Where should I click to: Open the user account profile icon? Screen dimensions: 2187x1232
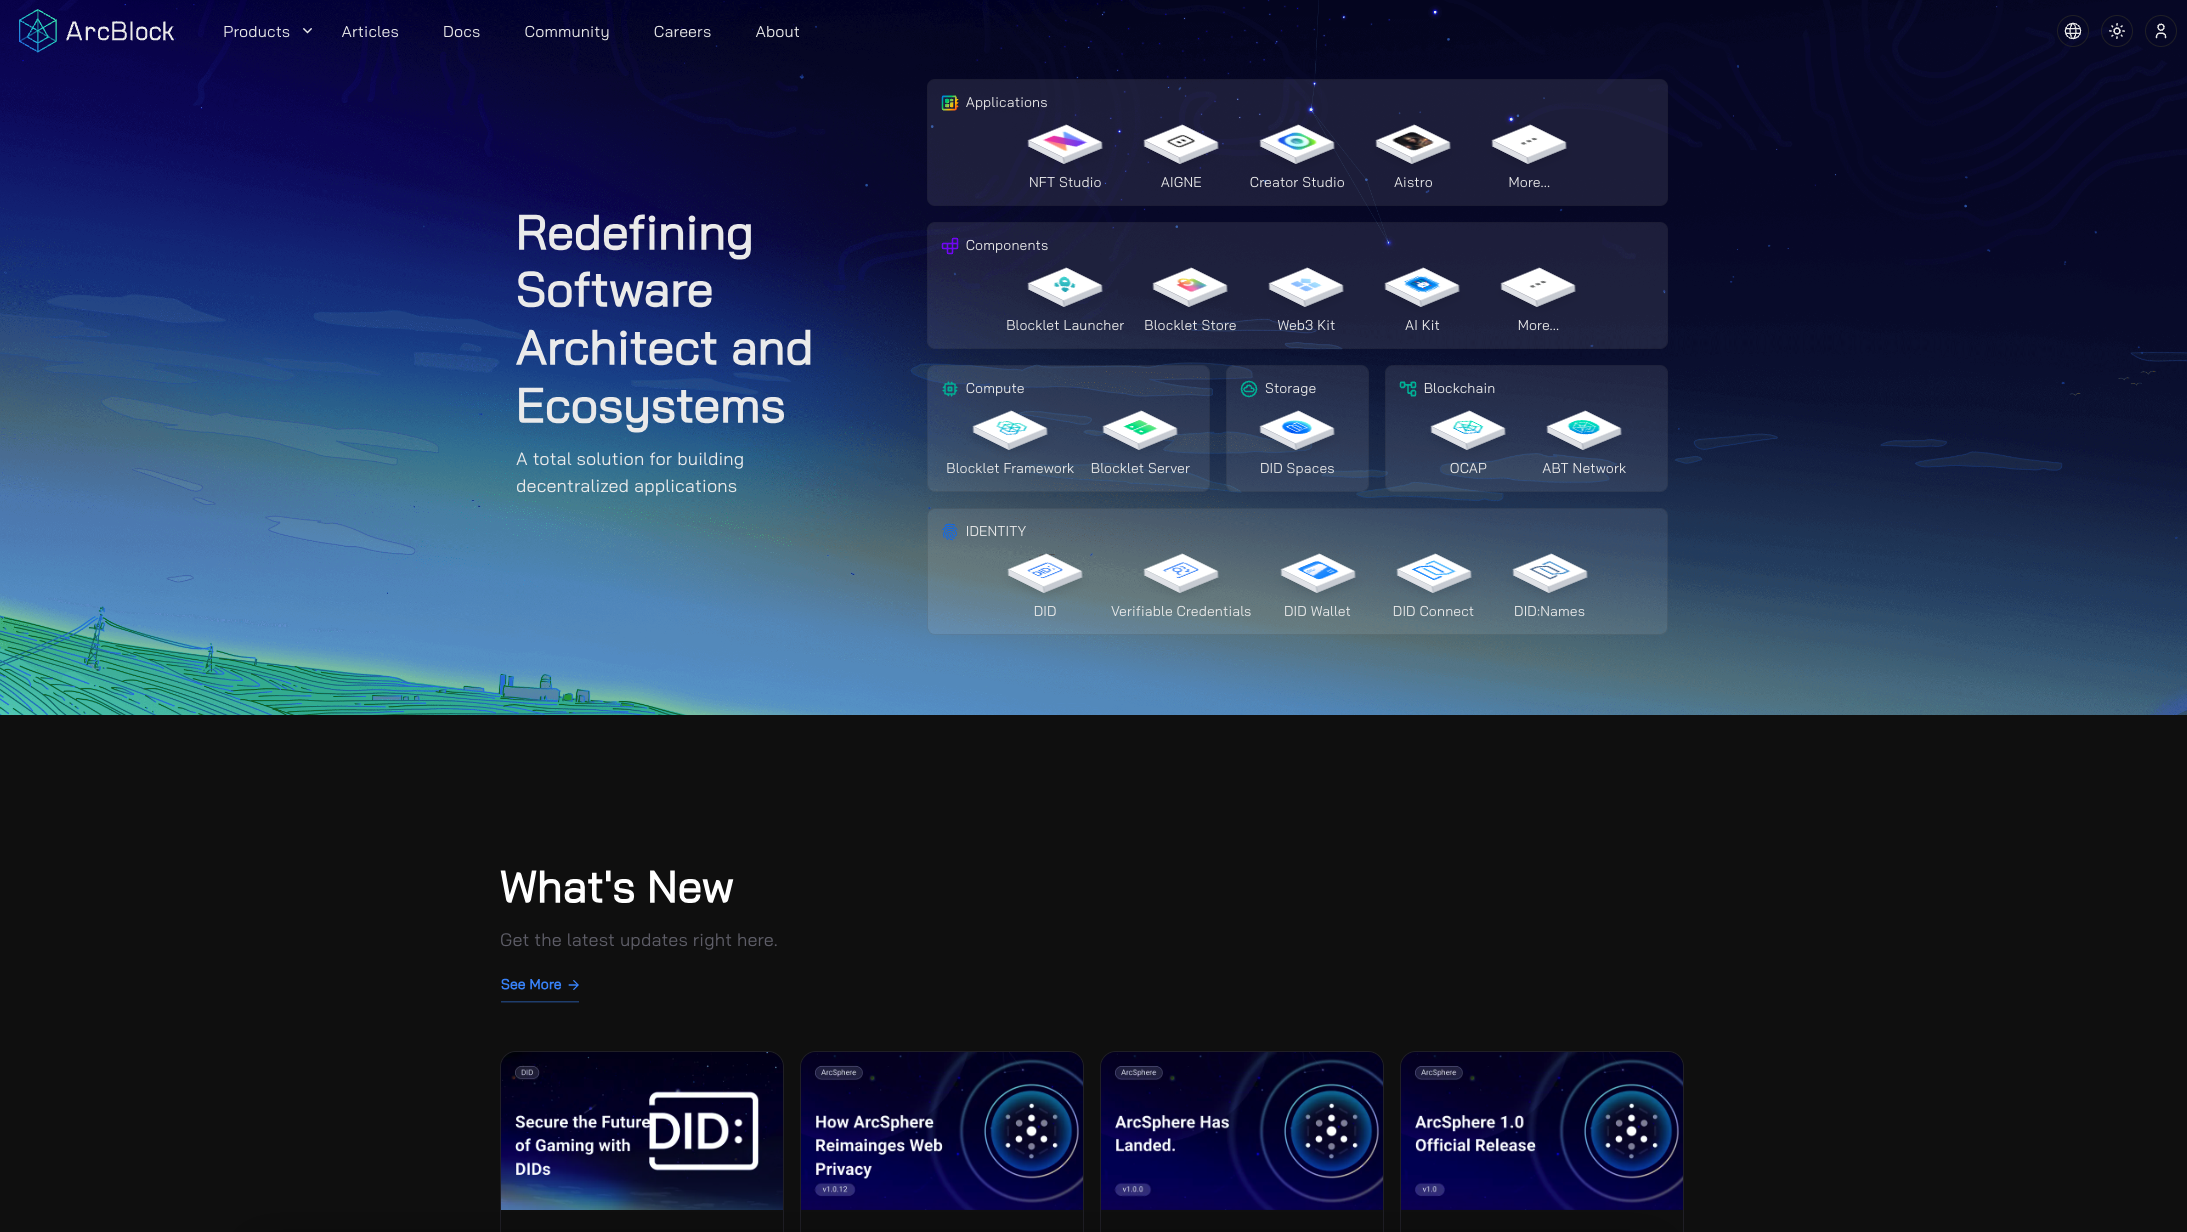coord(2160,32)
